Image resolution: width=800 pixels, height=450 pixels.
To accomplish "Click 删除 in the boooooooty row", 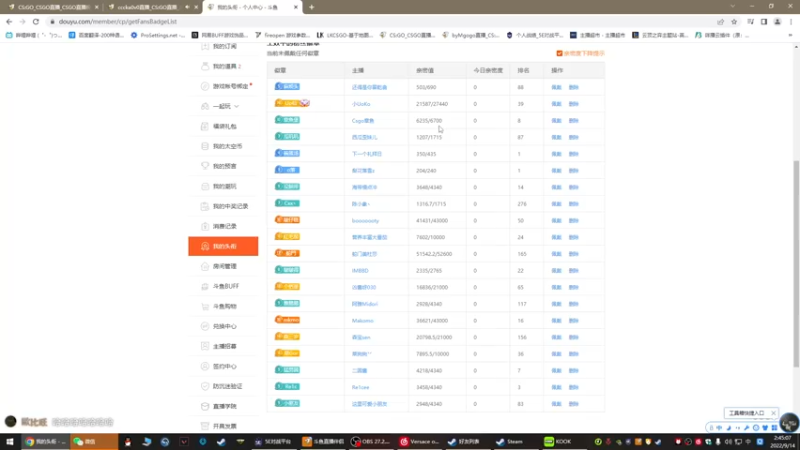I will pyautogui.click(x=573, y=220).
